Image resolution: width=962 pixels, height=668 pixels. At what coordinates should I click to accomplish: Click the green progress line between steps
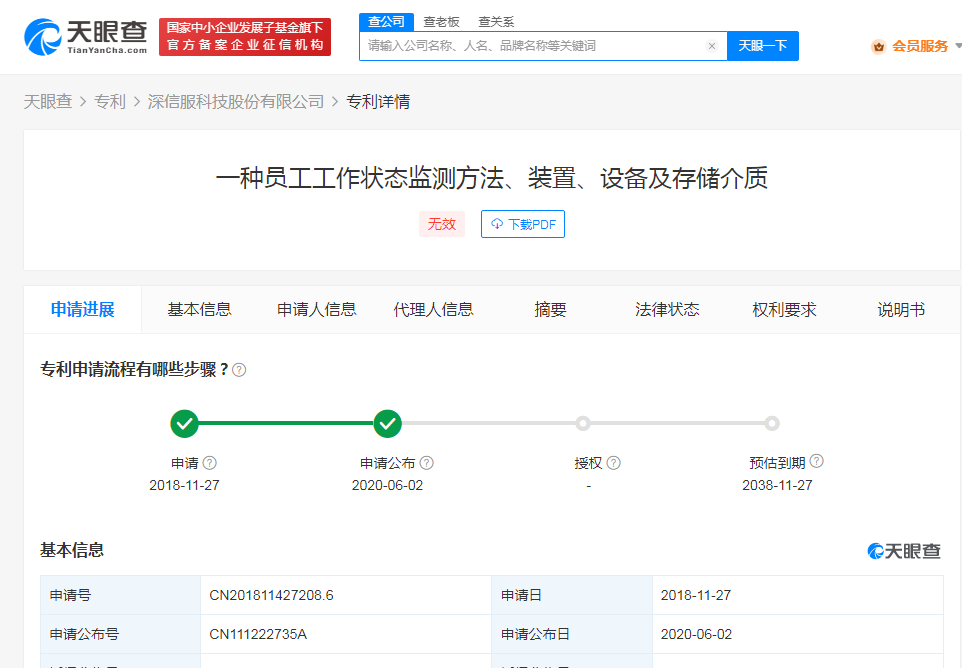pos(286,424)
